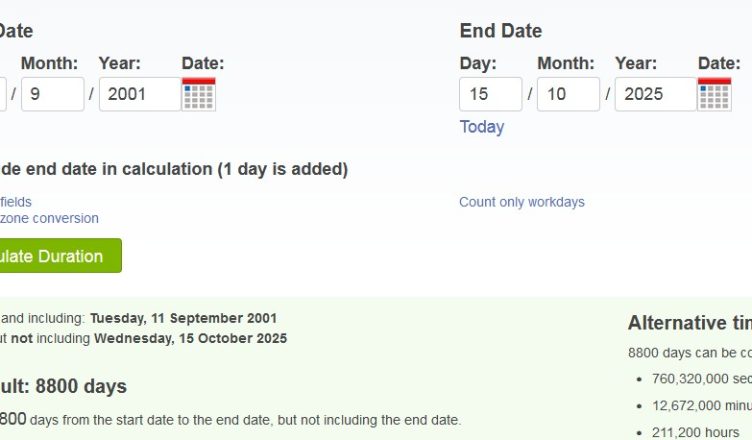The height and width of the screenshot is (440, 752).
Task: Toggle include end date in calculation label
Action: pos(174,169)
